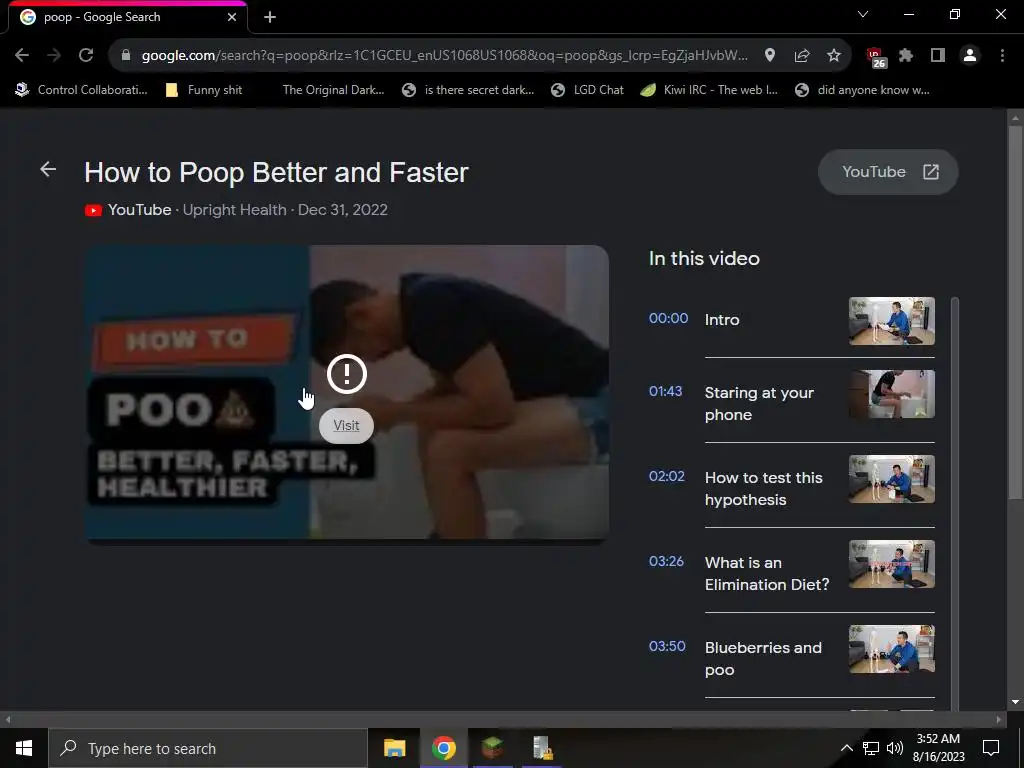
Task: Open the Kiwi IRC bookmark
Action: pyautogui.click(x=709, y=90)
